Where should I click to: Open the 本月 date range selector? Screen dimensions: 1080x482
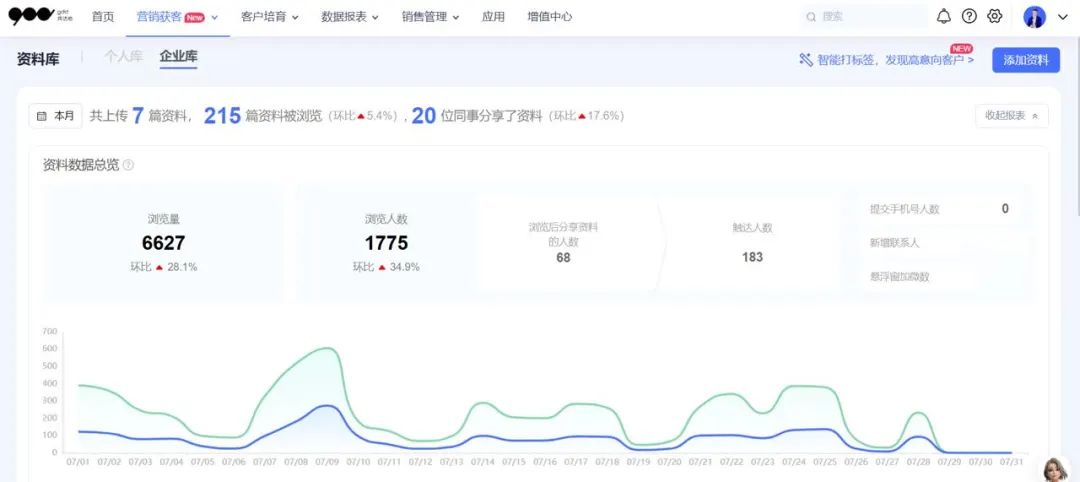click(55, 116)
